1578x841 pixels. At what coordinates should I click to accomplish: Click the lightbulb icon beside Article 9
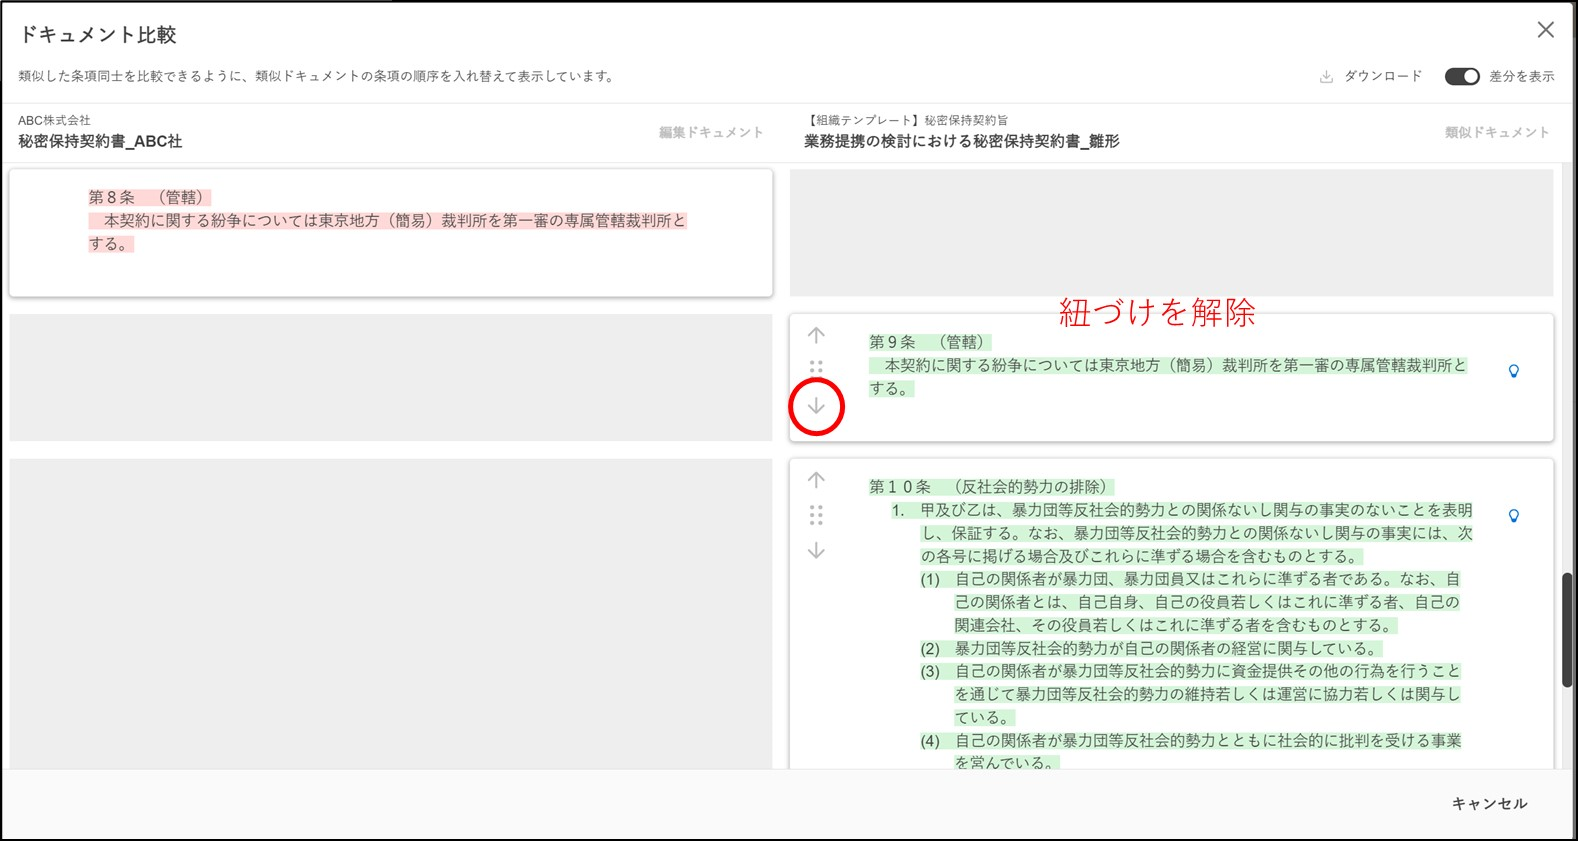tap(1513, 371)
